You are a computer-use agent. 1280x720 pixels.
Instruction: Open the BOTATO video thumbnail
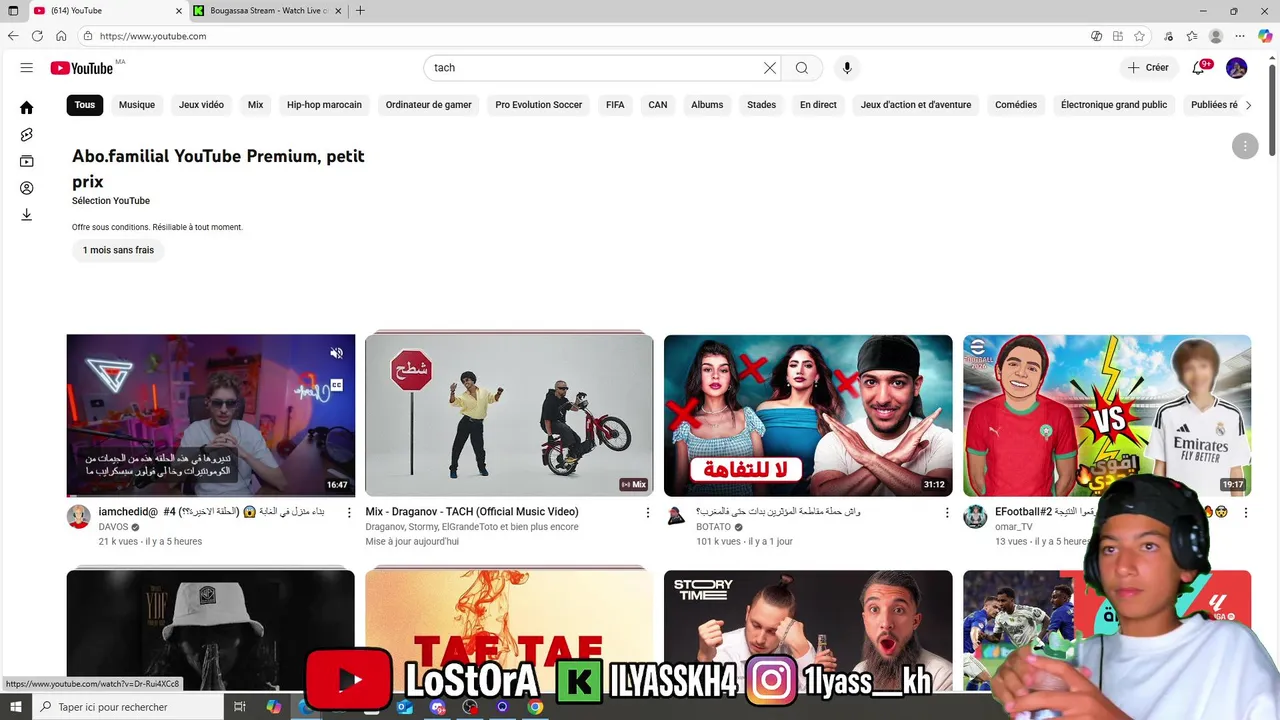808,415
